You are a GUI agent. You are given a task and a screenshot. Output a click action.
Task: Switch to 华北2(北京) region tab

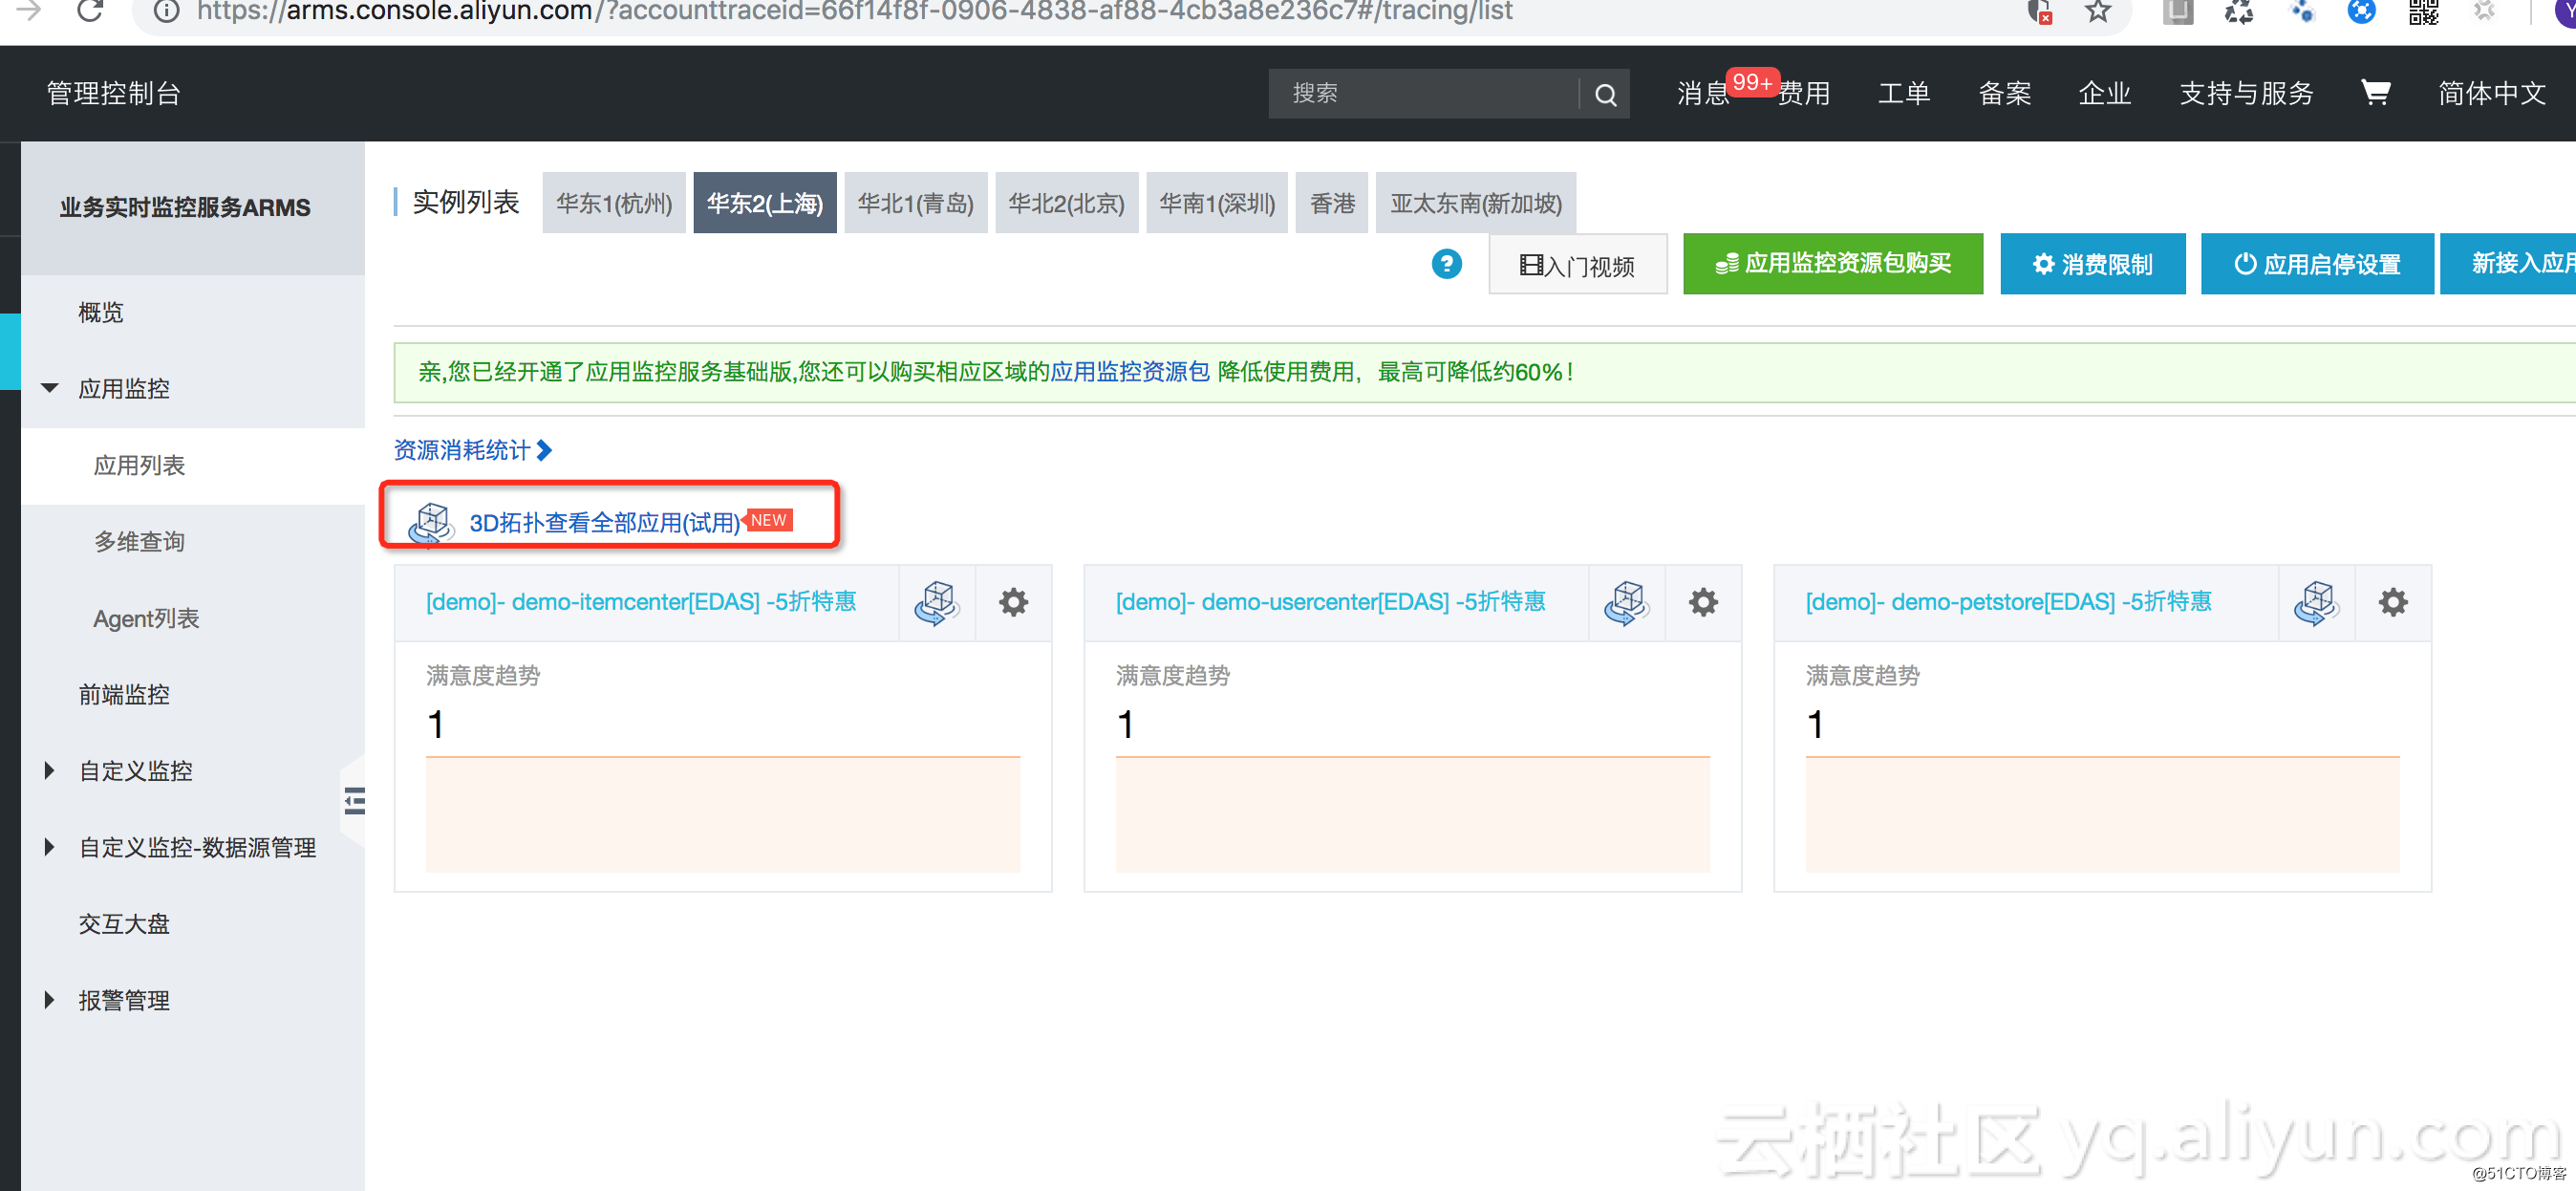pyautogui.click(x=1067, y=203)
